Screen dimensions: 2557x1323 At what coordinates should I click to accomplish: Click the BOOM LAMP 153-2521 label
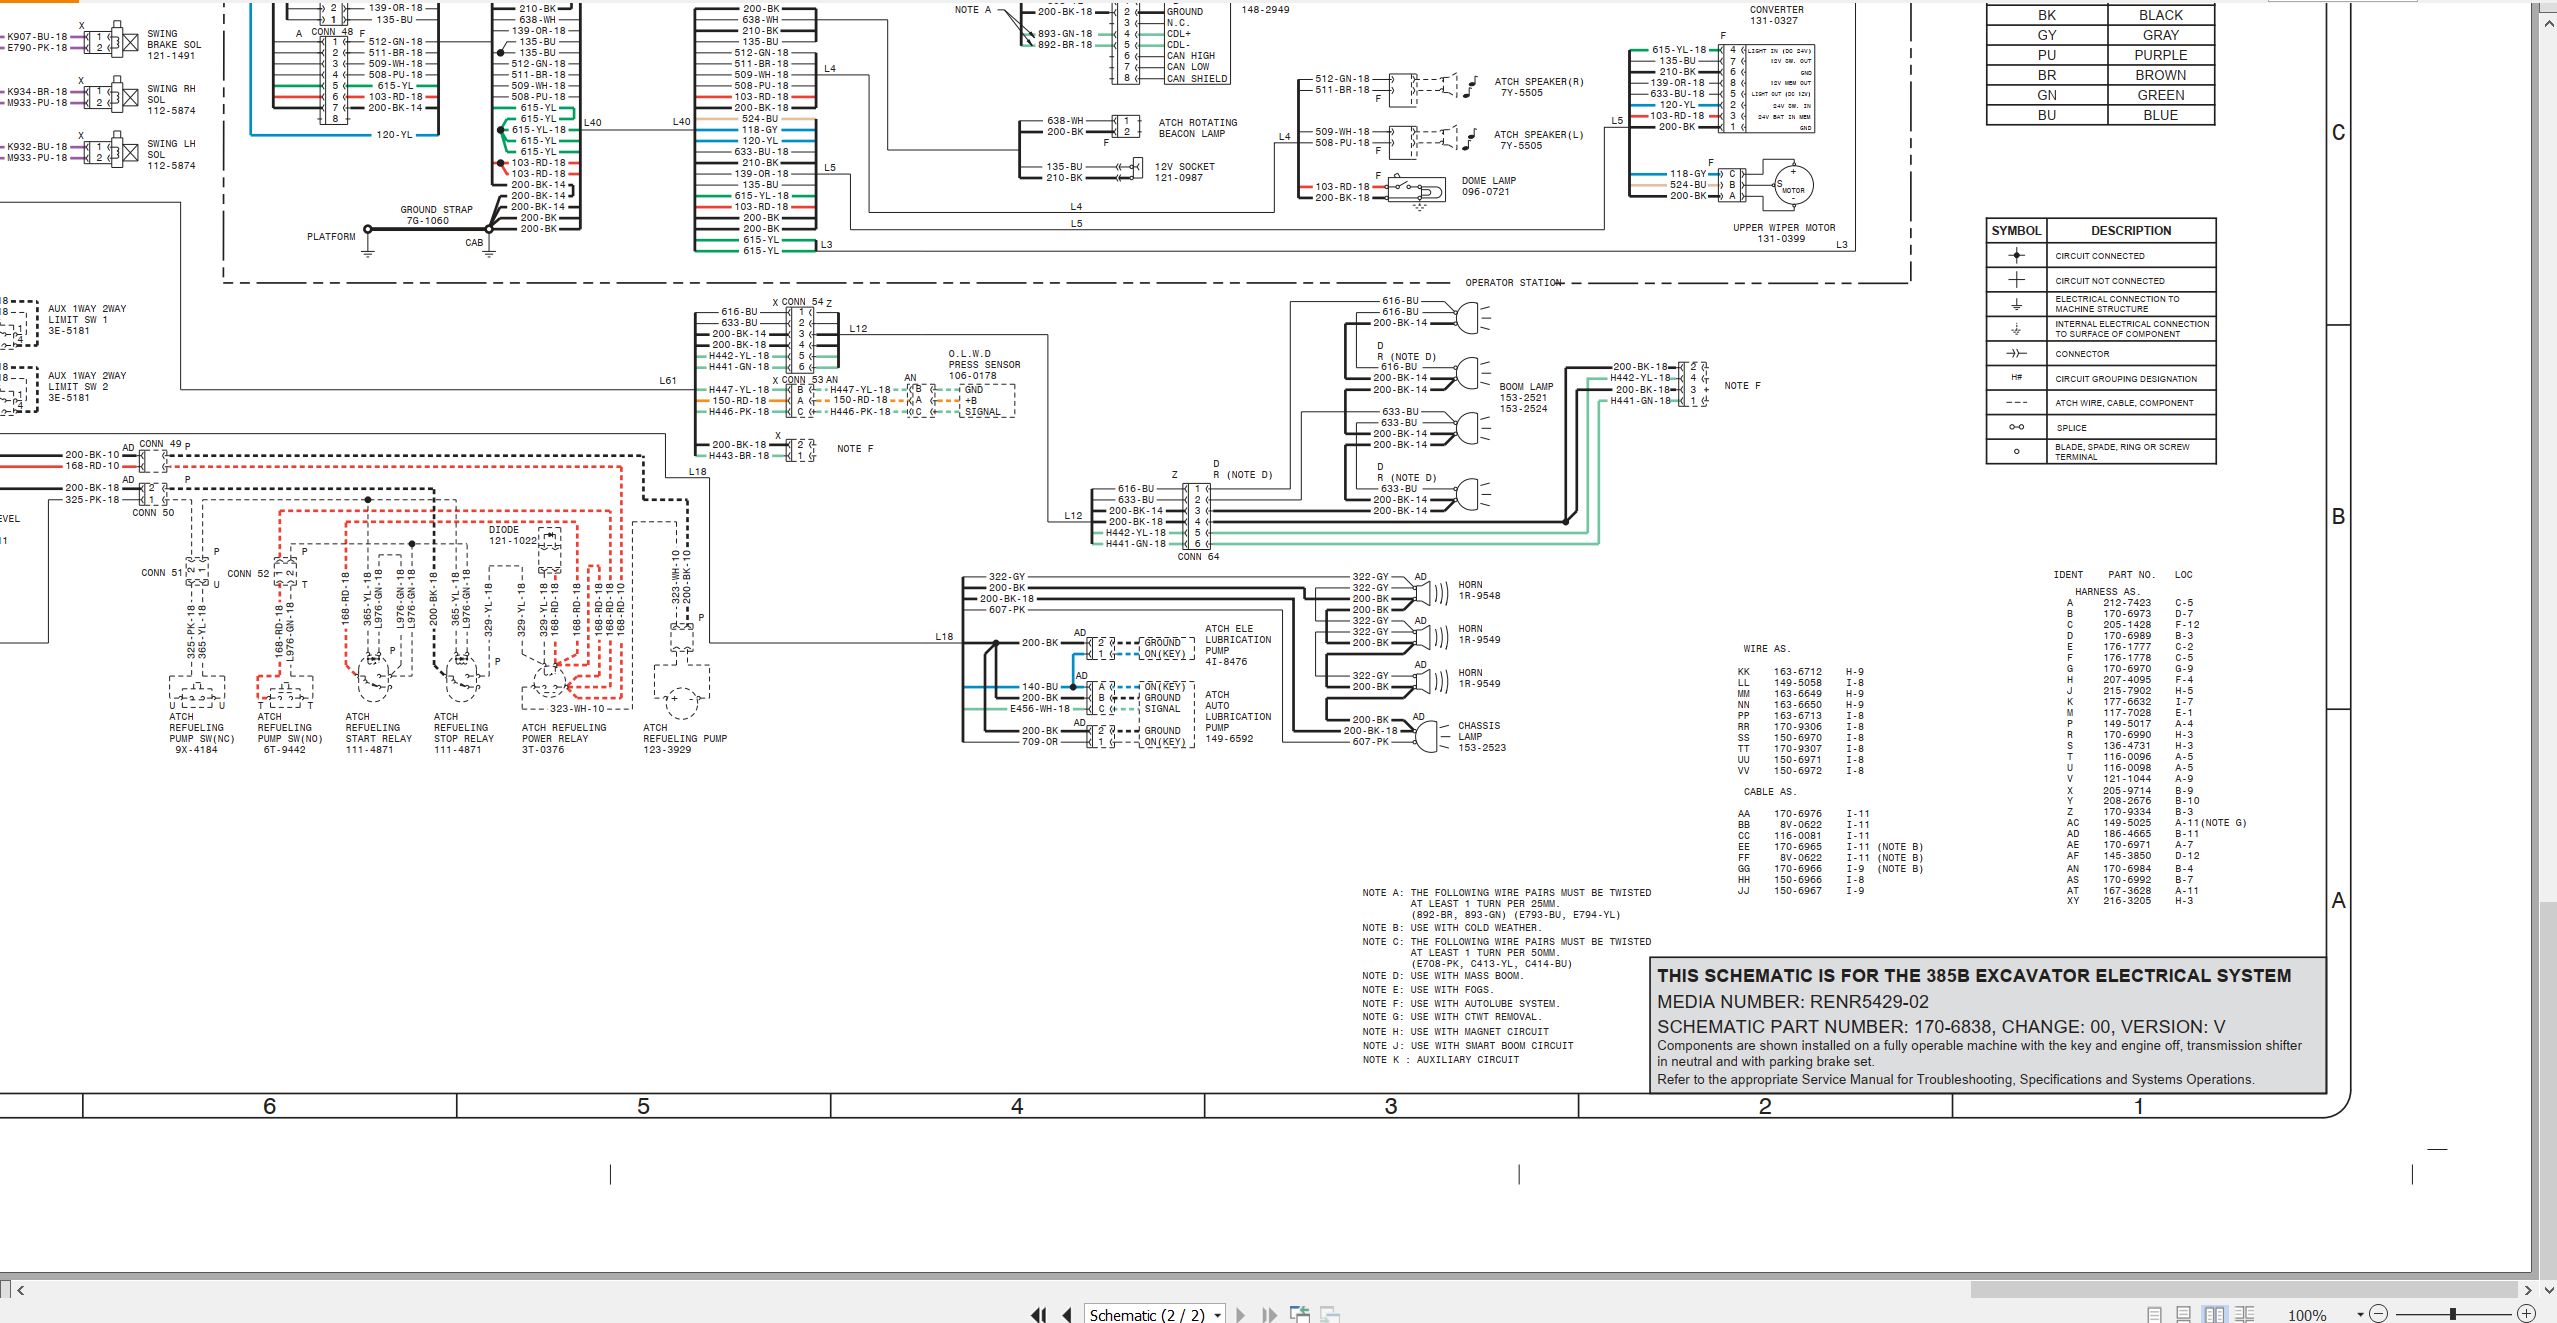coord(1526,392)
